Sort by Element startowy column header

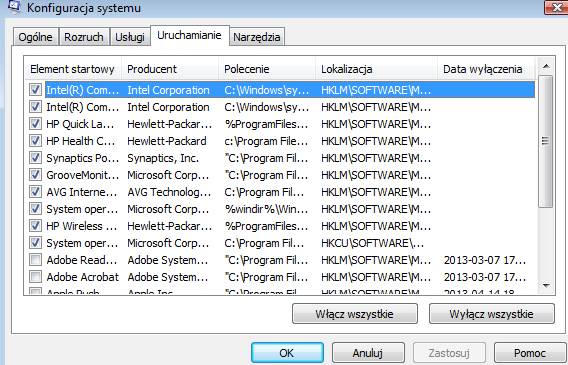click(x=73, y=69)
